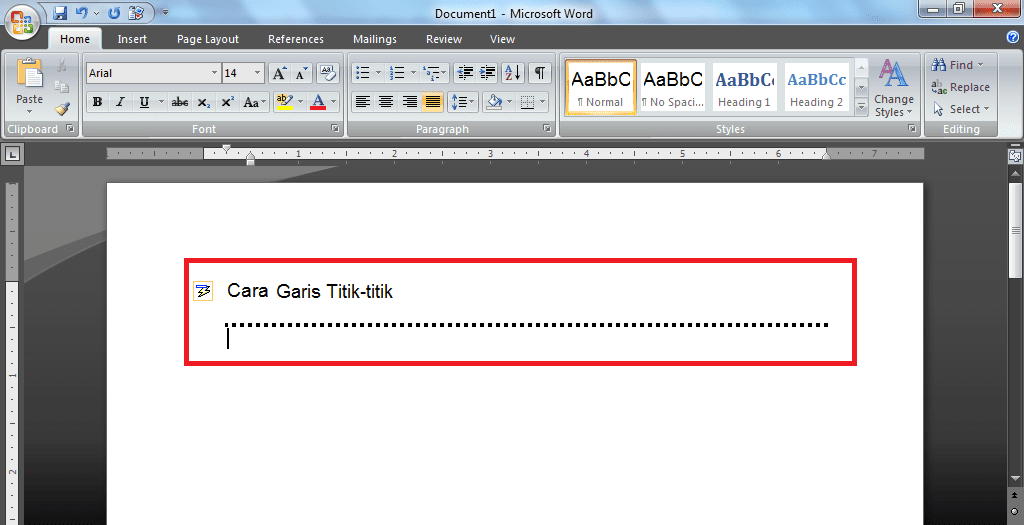Image resolution: width=1024 pixels, height=525 pixels.
Task: Align text right
Action: pos(409,102)
